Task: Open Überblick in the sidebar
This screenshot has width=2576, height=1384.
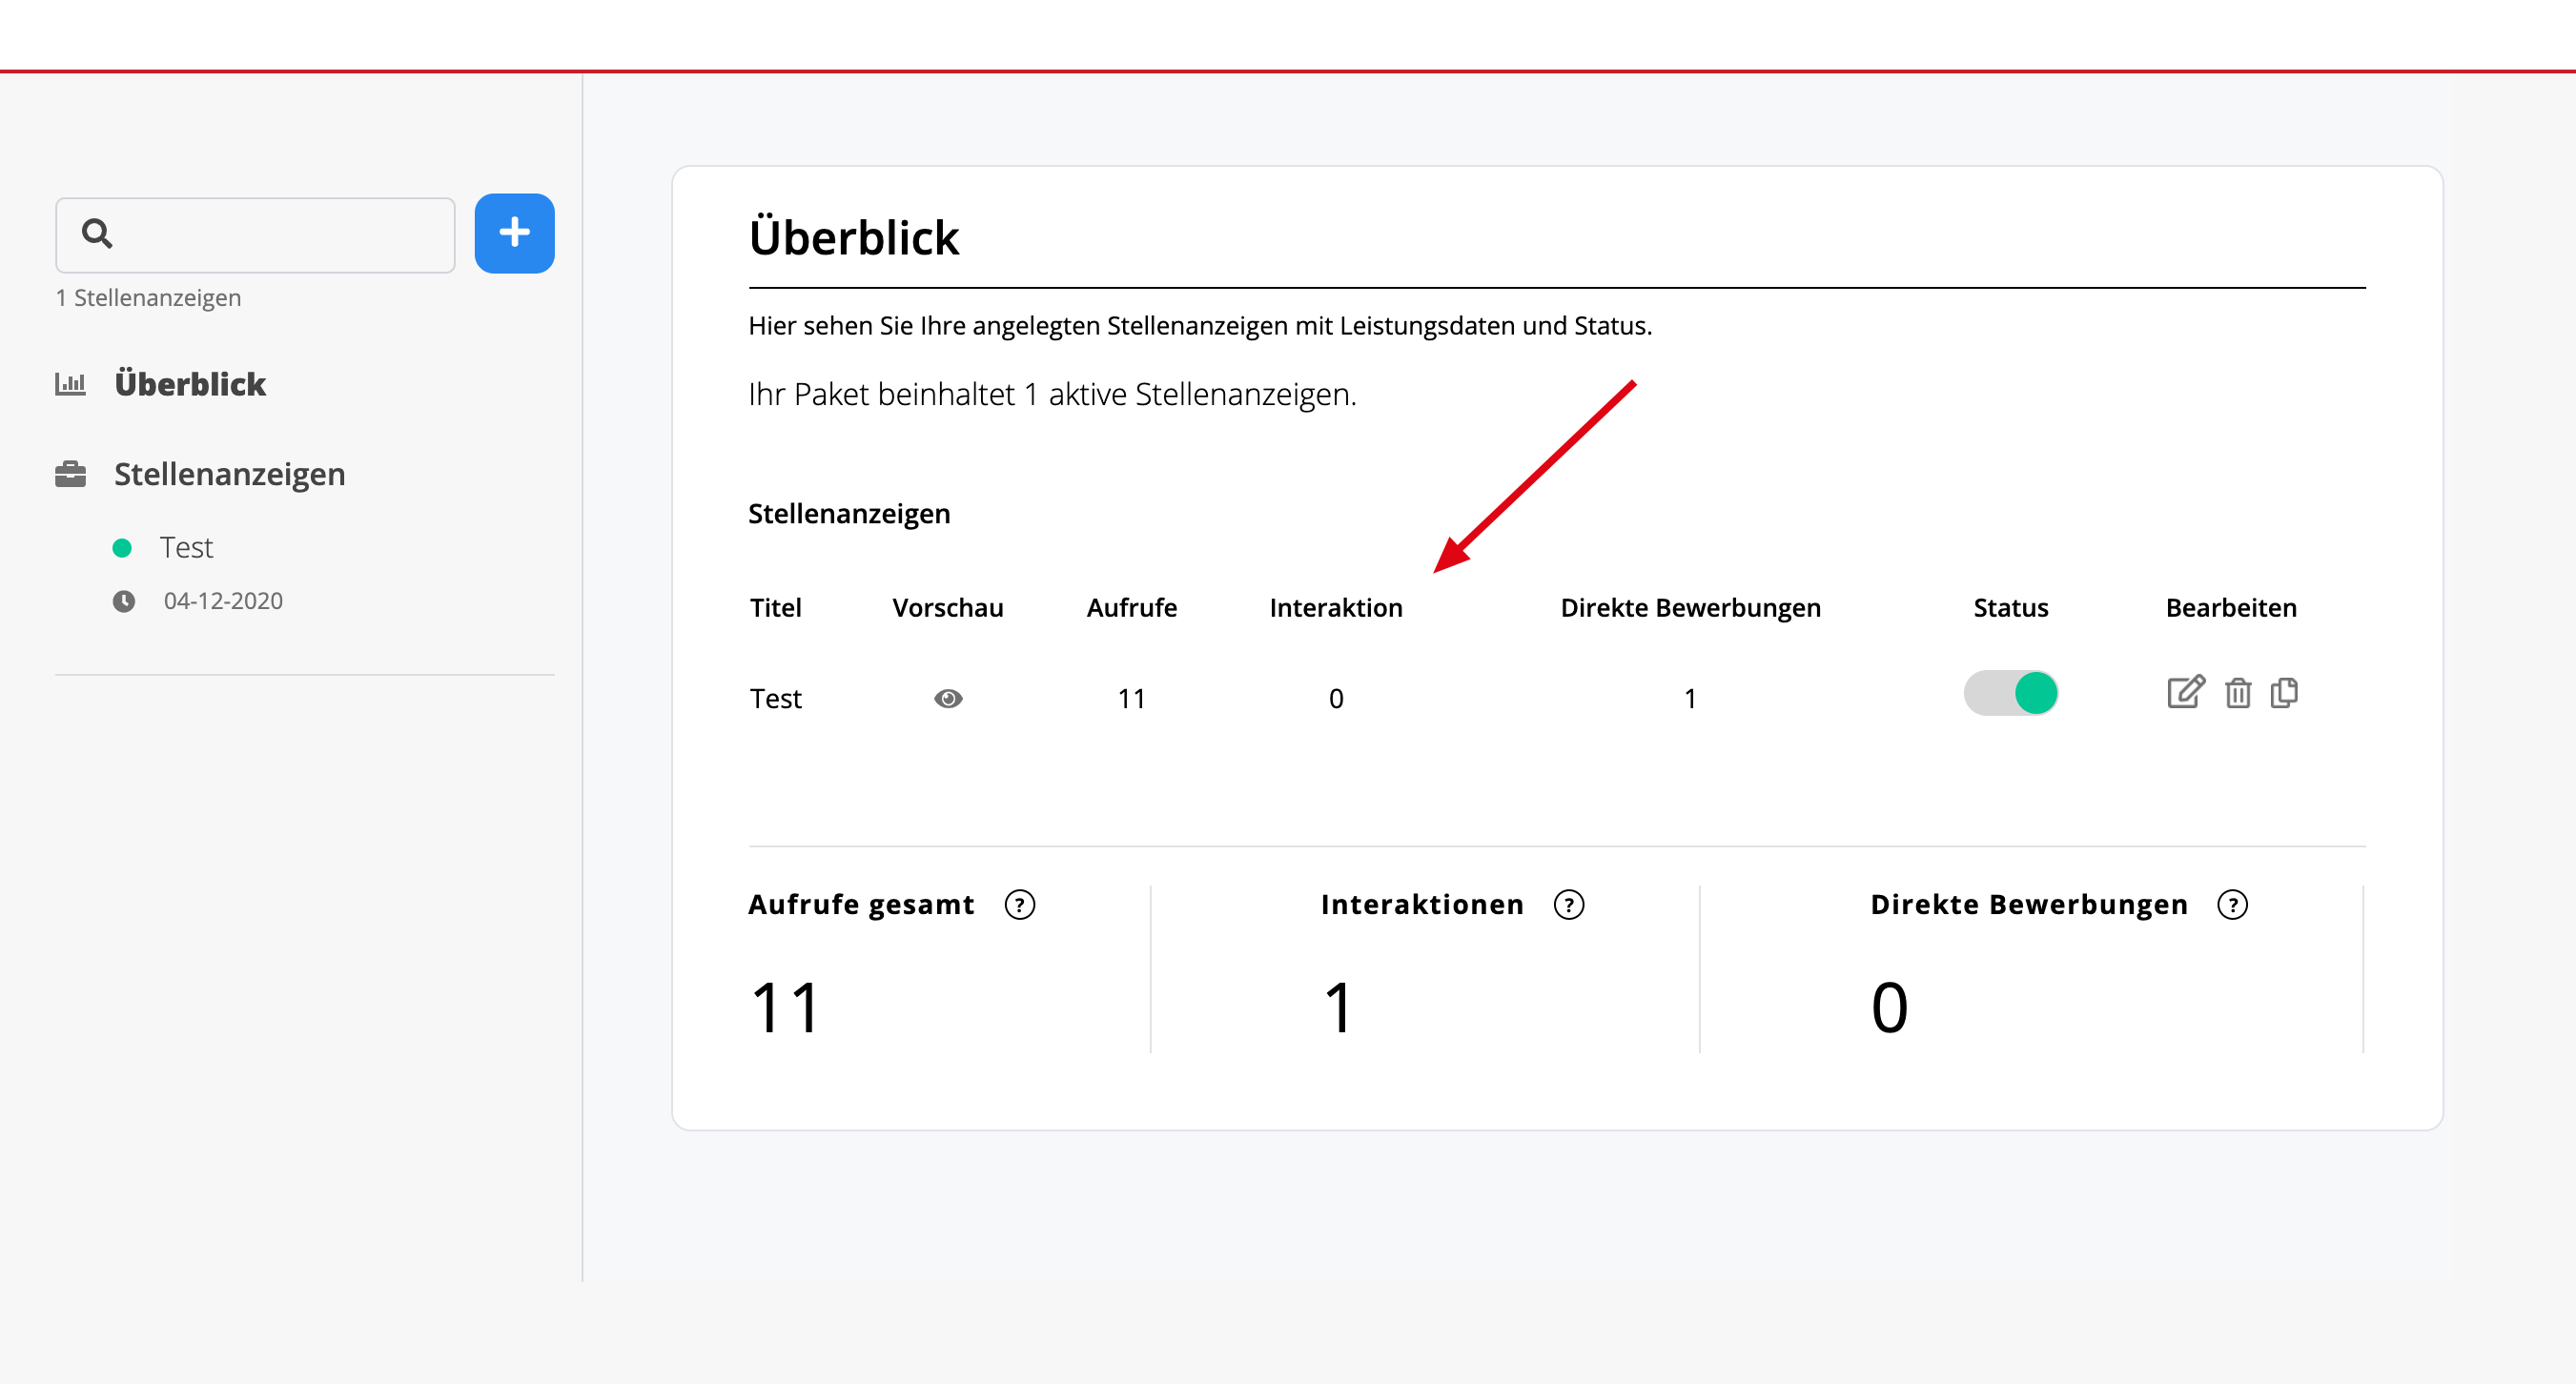Action: (190, 384)
